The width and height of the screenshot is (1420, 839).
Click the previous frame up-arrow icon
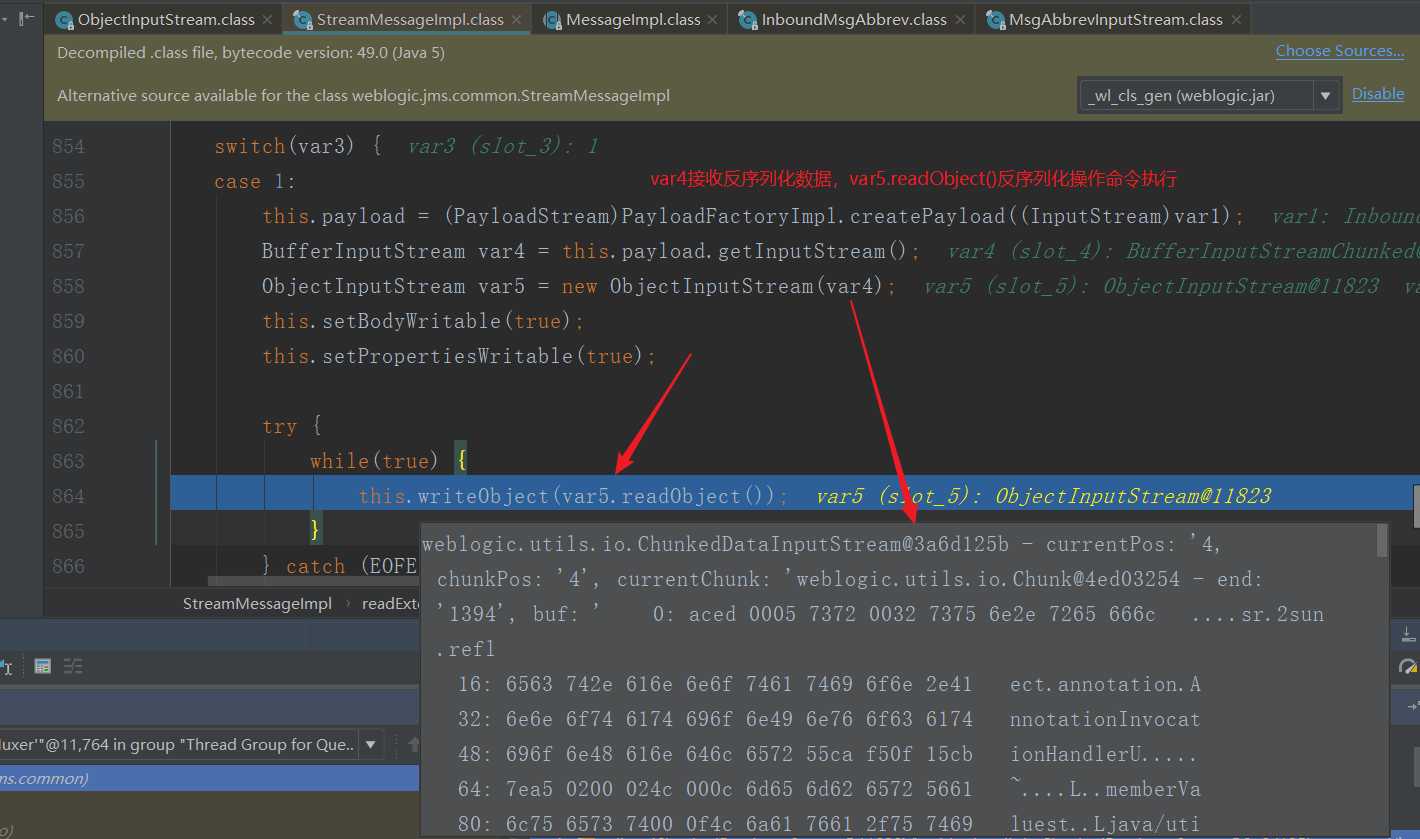413,744
